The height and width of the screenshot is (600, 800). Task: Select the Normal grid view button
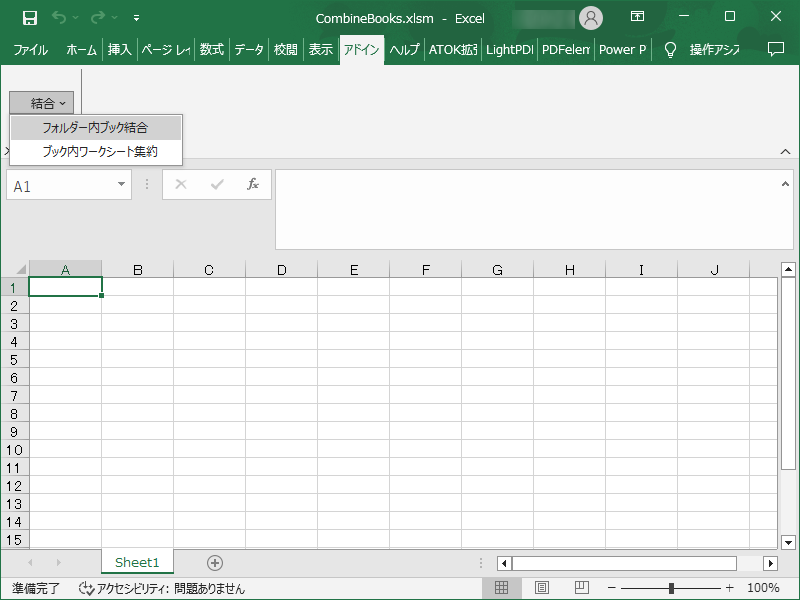tap(502, 588)
